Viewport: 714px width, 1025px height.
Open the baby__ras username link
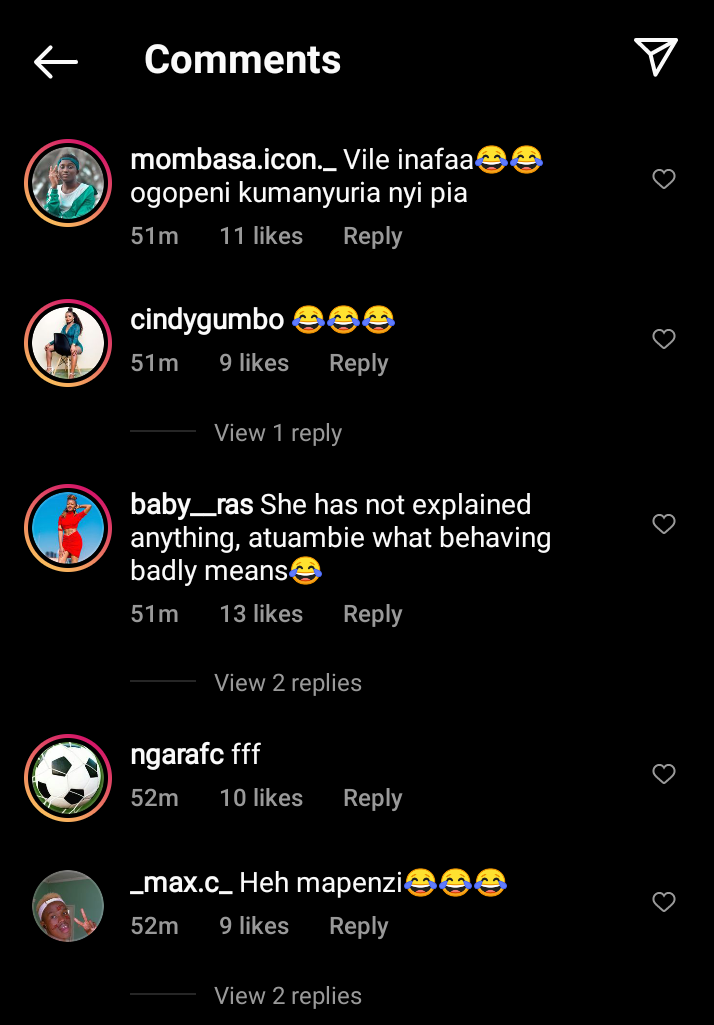[x=192, y=505]
